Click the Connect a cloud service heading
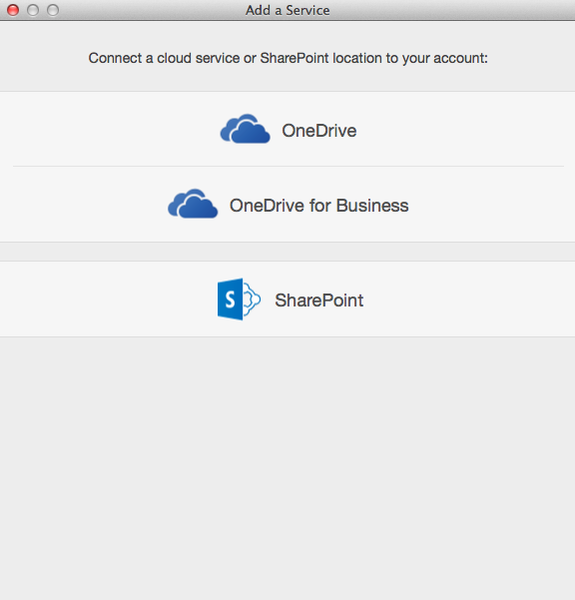This screenshot has width=575, height=600. [288, 58]
